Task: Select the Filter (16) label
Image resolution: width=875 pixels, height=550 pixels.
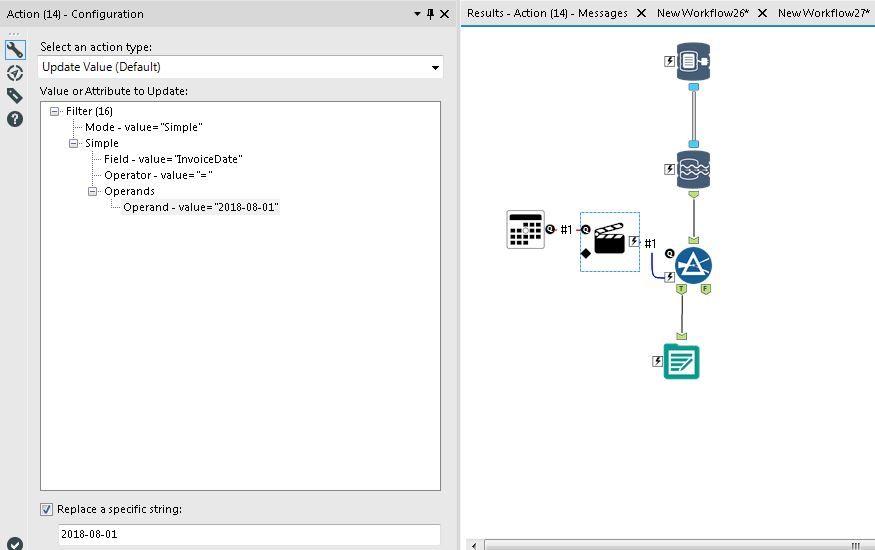Action: (89, 111)
